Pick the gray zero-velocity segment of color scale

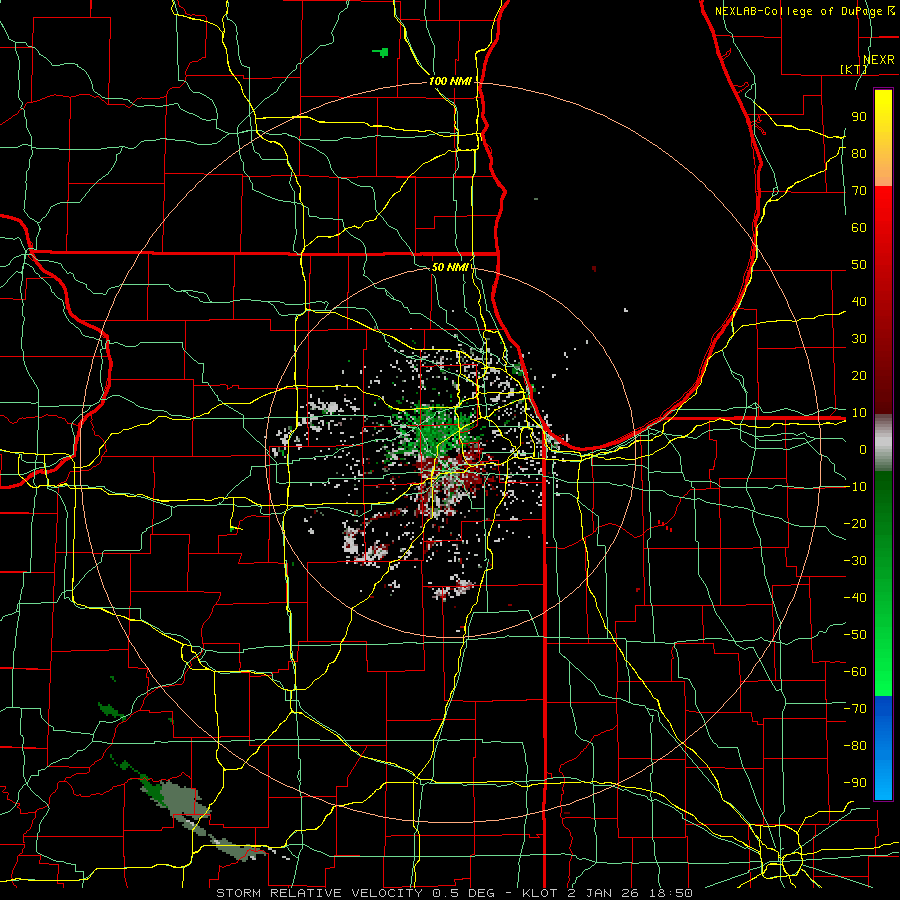pyautogui.click(x=883, y=443)
